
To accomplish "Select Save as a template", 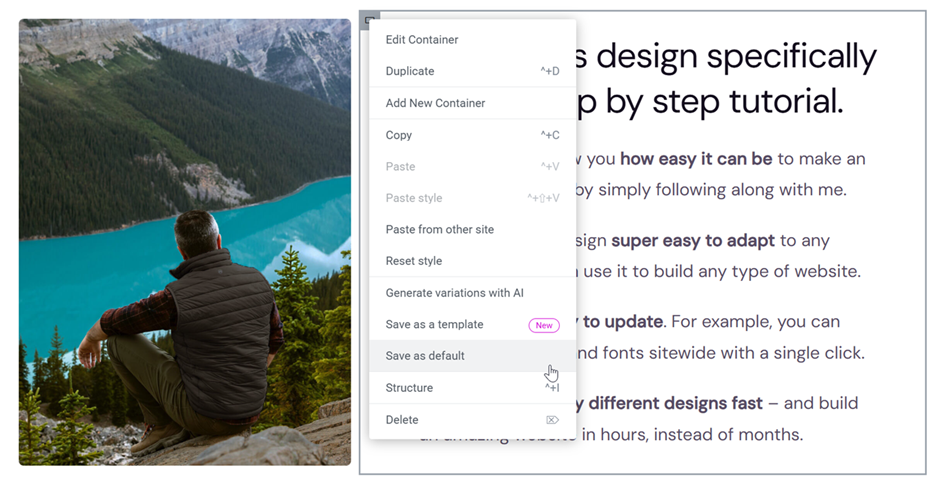I will tap(472, 324).
